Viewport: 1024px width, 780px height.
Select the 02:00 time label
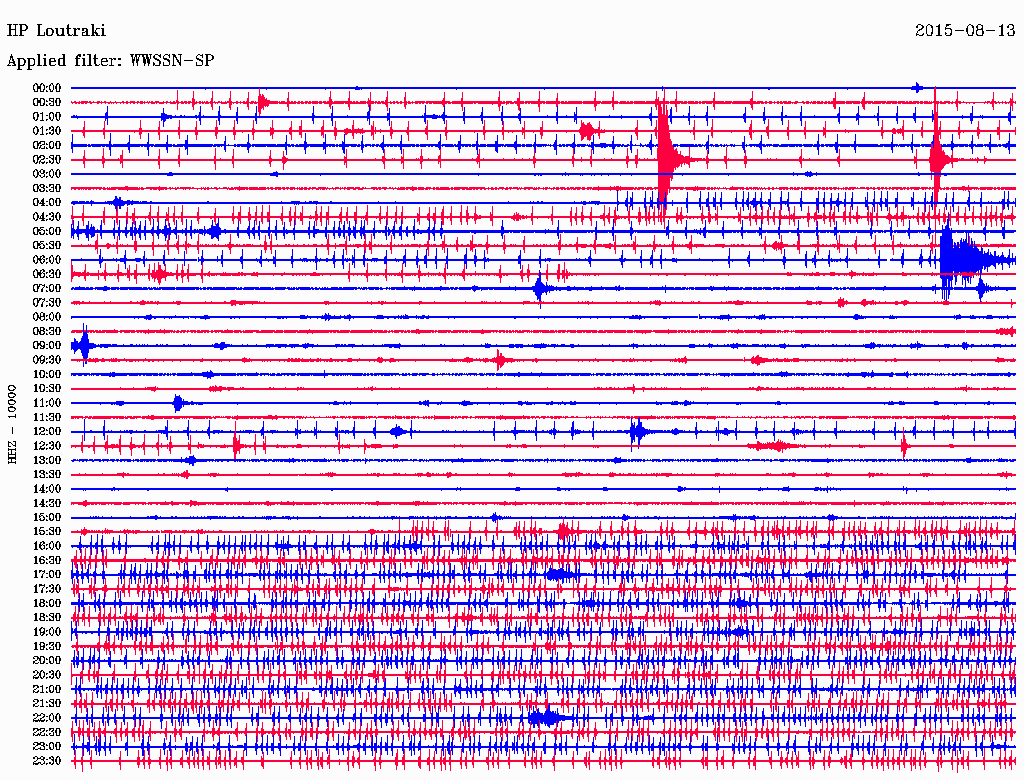[x=47, y=146]
